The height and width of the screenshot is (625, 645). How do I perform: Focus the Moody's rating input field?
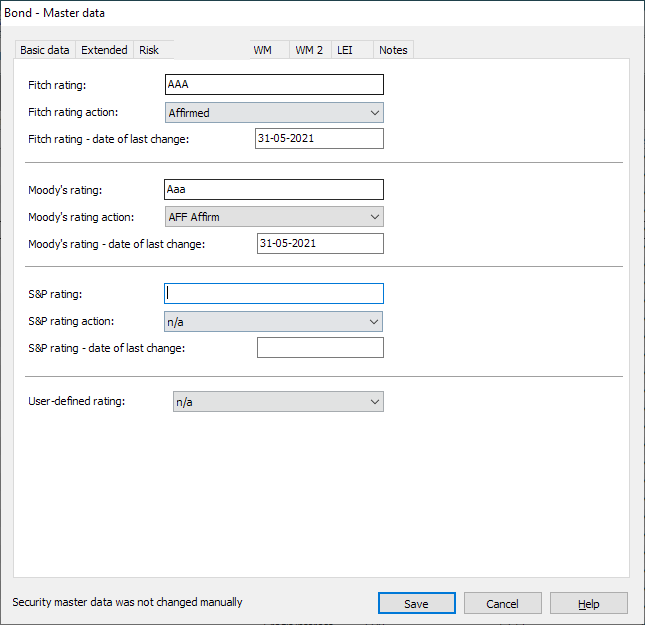point(273,189)
